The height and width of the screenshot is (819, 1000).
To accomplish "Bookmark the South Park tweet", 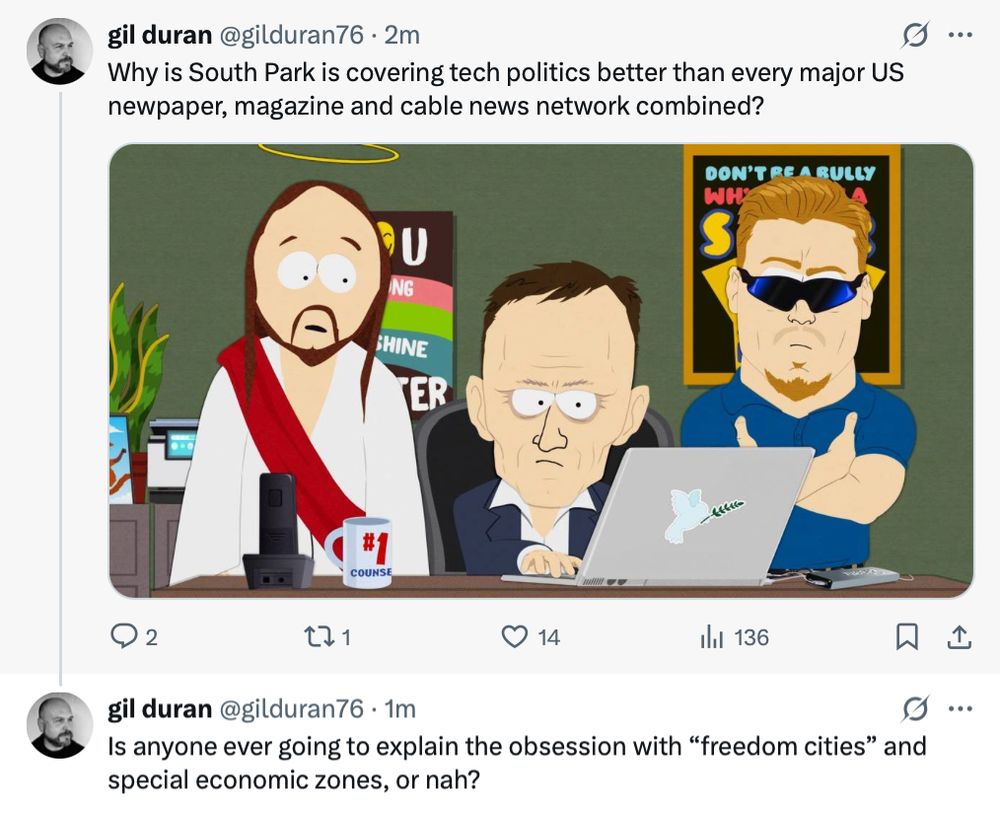I will tap(907, 637).
